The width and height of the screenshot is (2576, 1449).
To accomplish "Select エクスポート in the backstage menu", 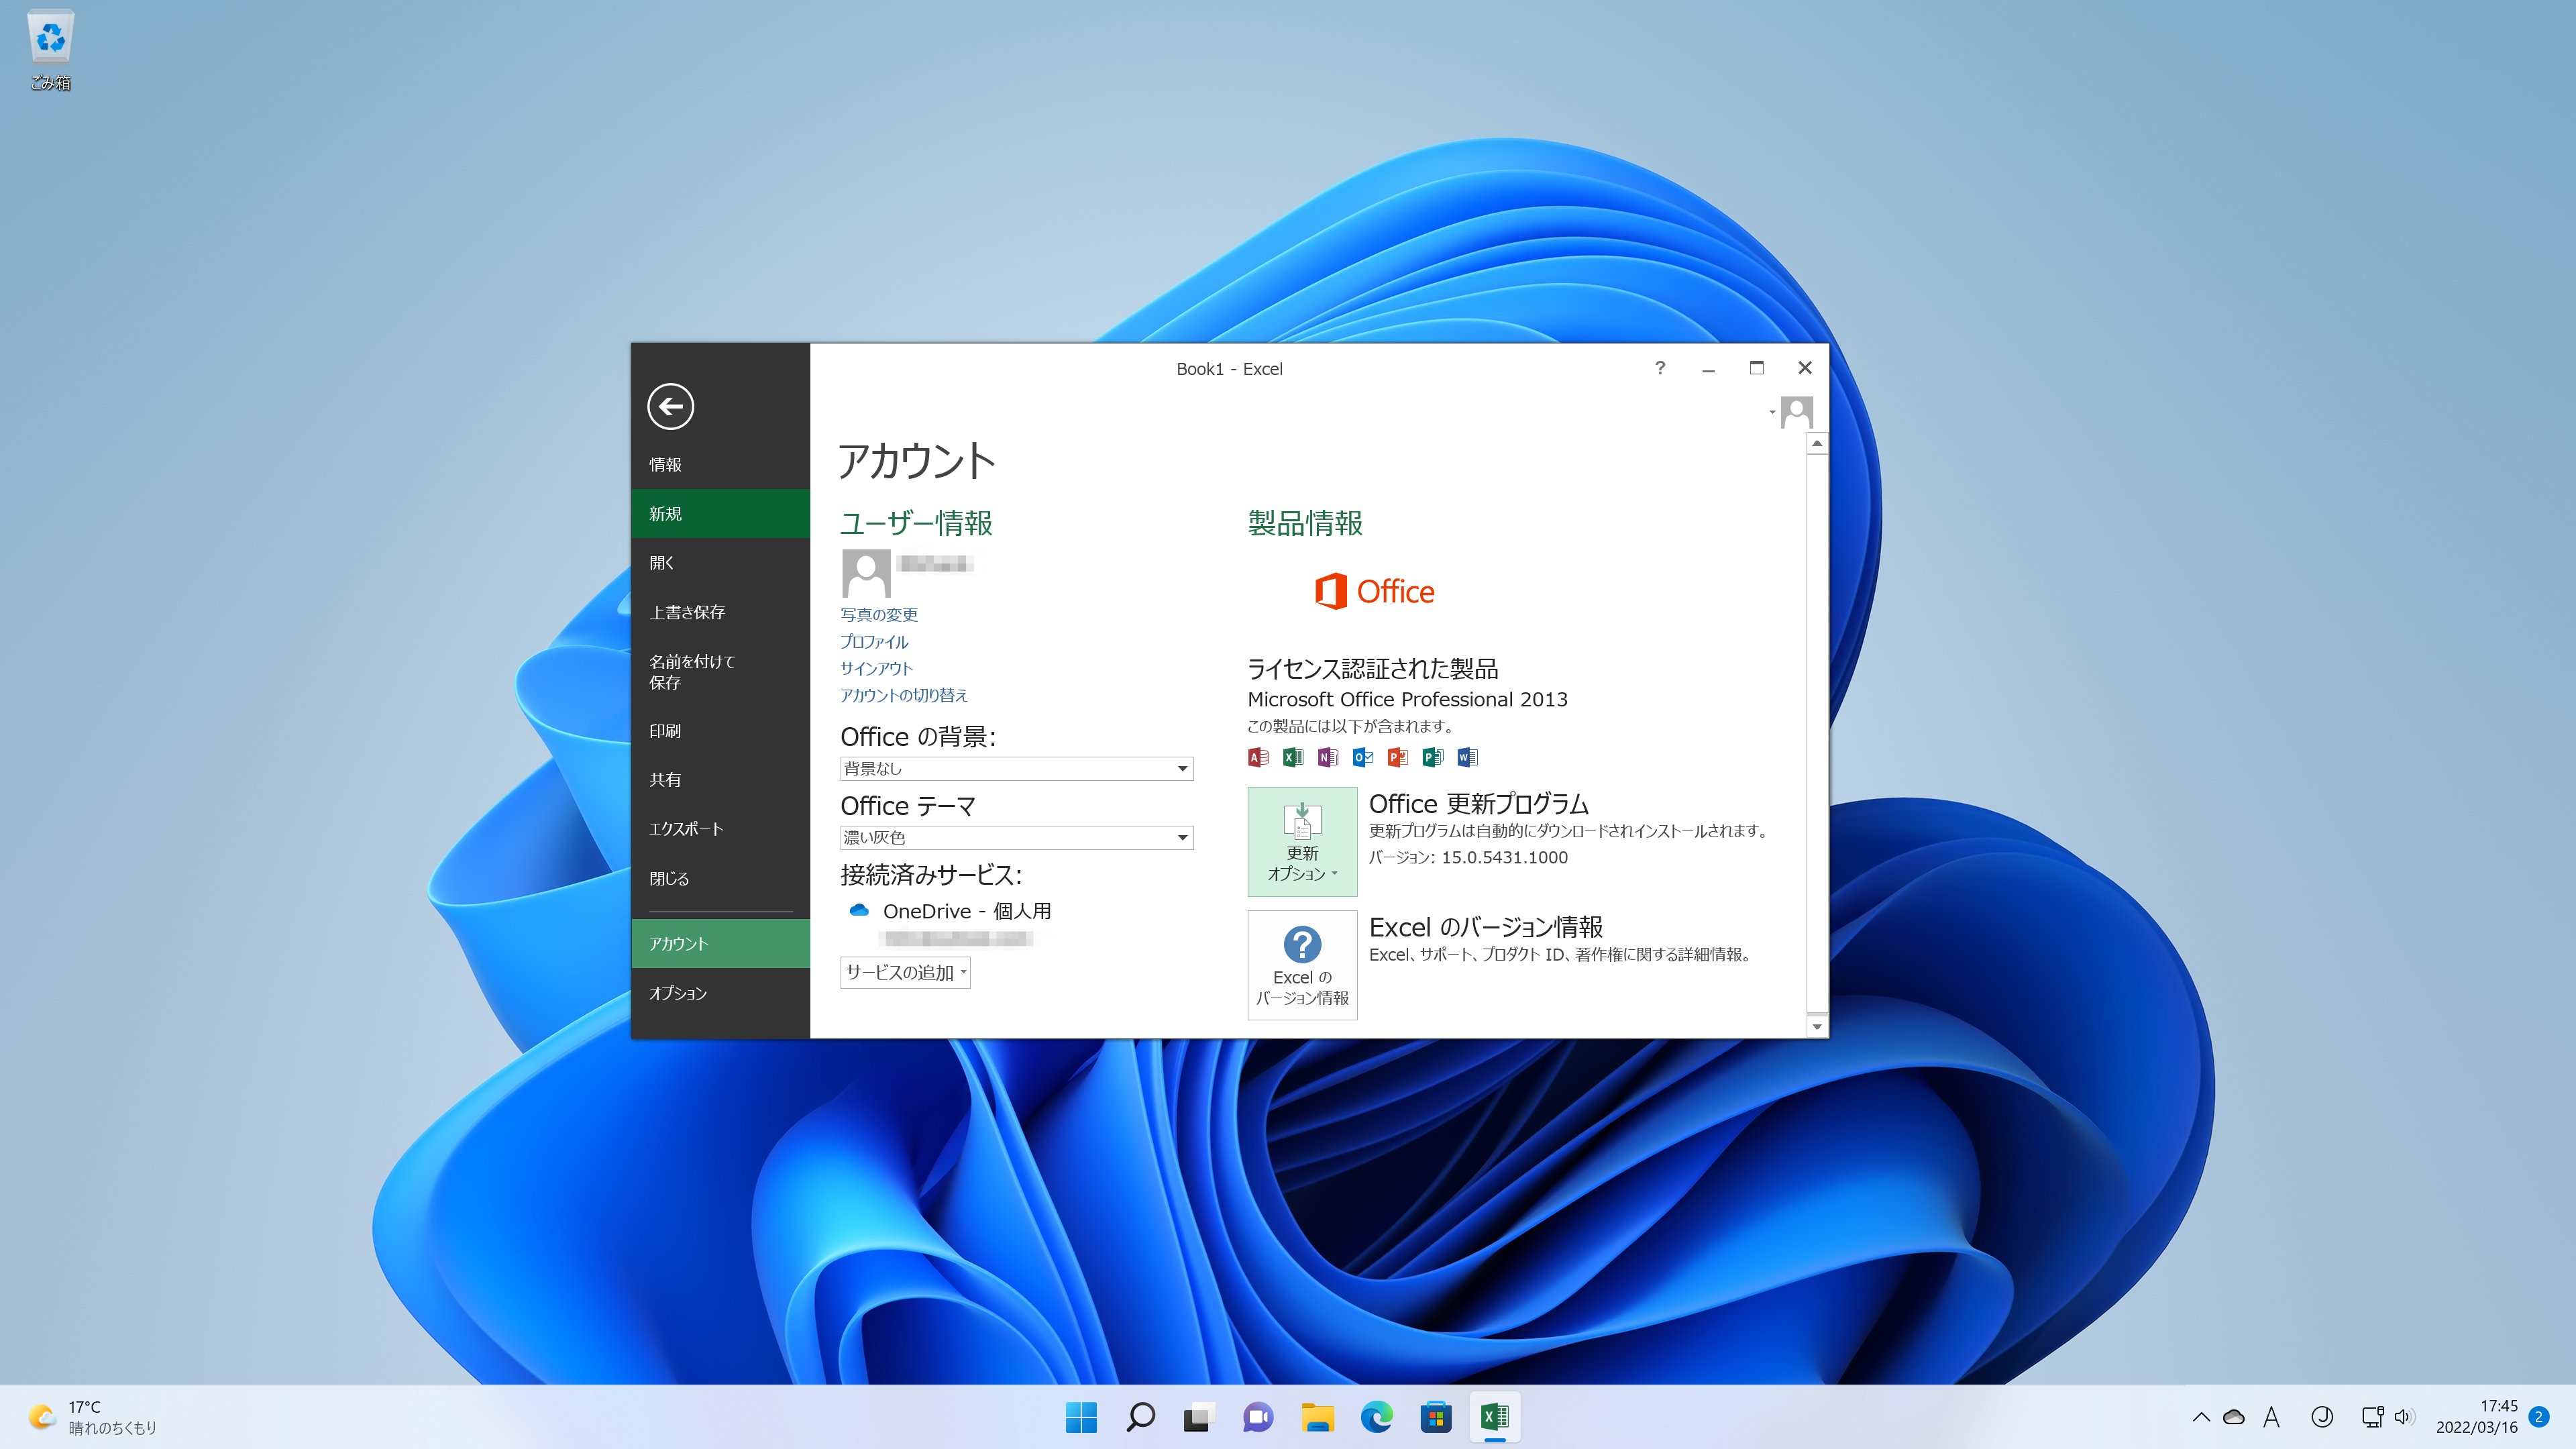I will click(720, 829).
